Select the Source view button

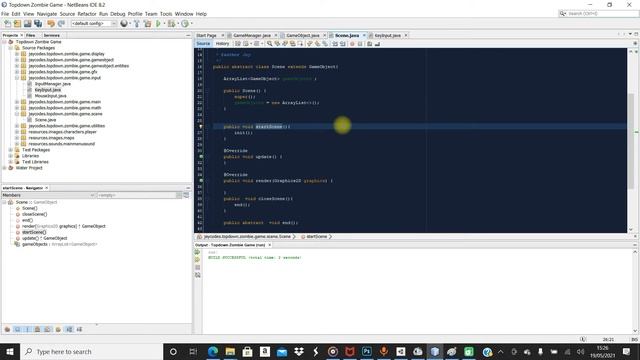pyautogui.click(x=203, y=44)
